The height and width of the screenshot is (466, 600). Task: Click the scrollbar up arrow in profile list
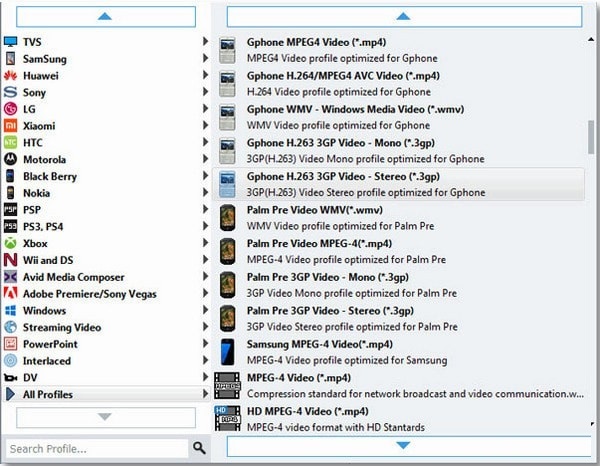[591, 39]
